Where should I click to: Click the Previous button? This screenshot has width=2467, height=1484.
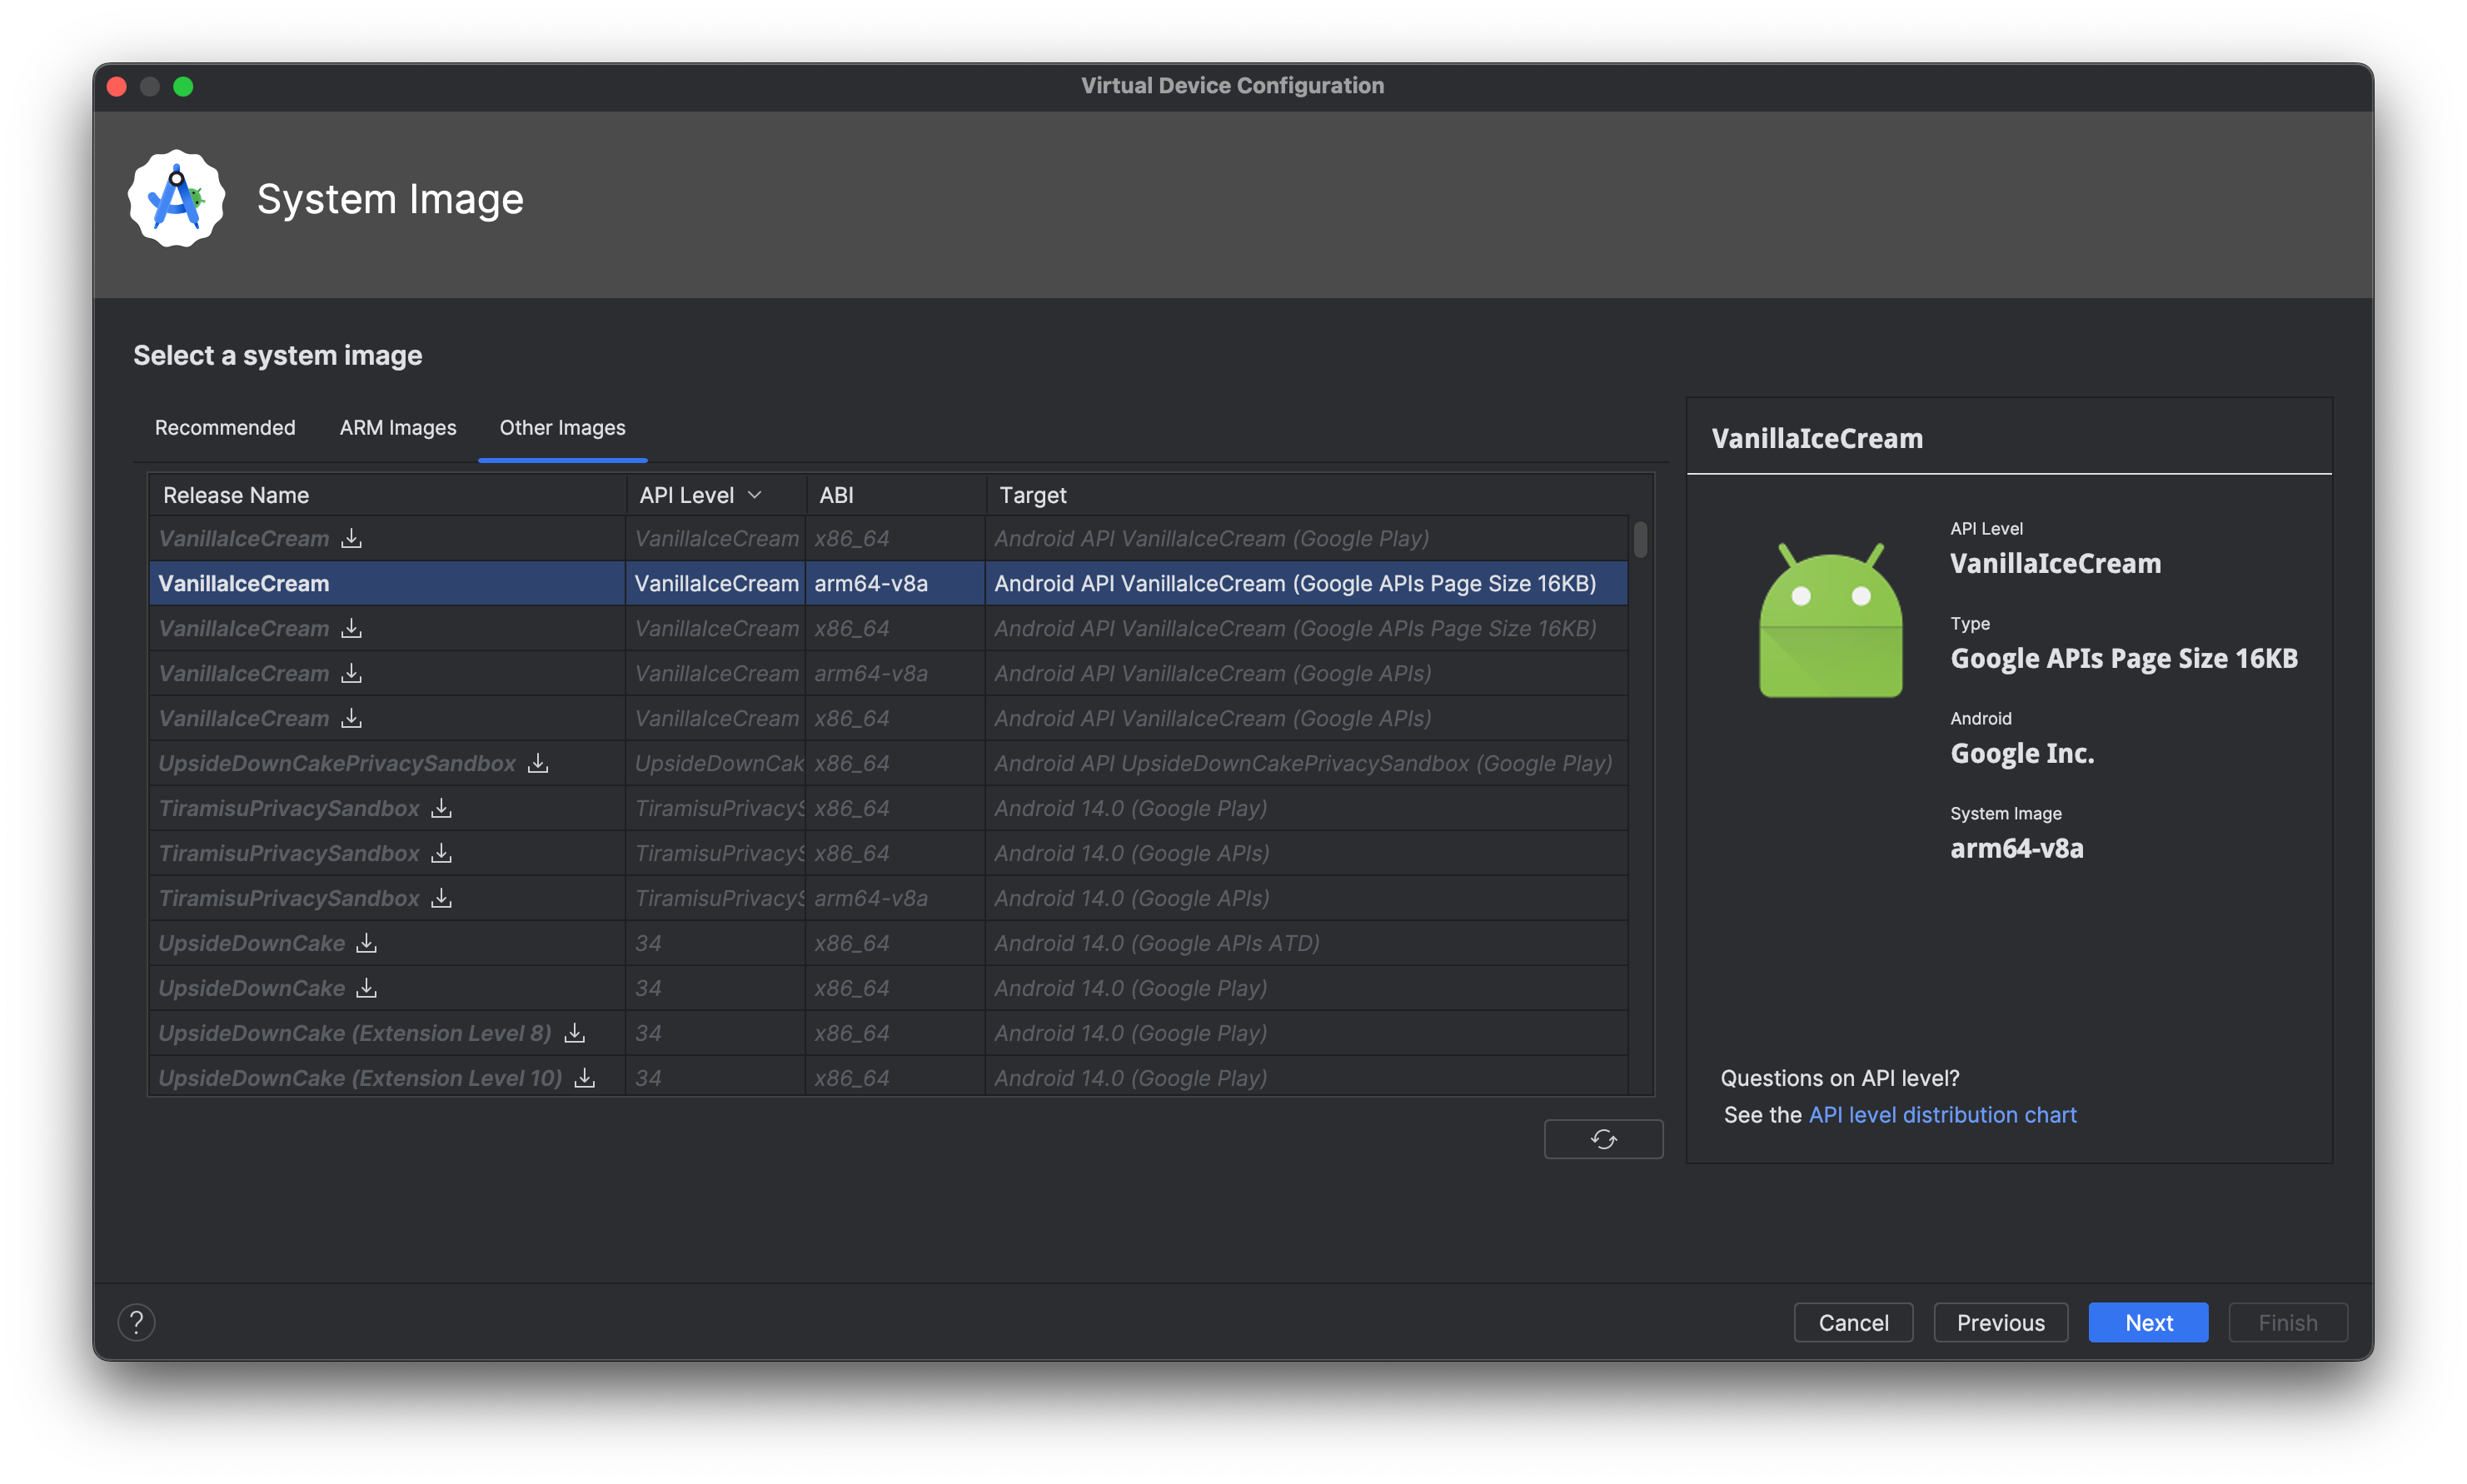click(x=2000, y=1322)
